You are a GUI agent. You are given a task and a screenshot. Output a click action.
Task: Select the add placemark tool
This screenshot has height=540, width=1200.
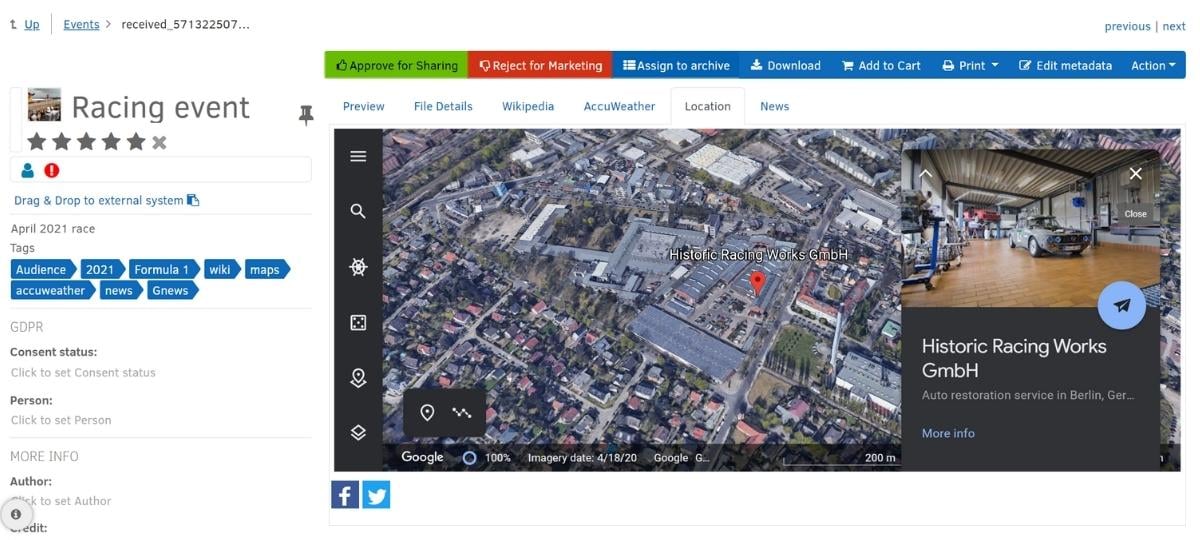427,412
